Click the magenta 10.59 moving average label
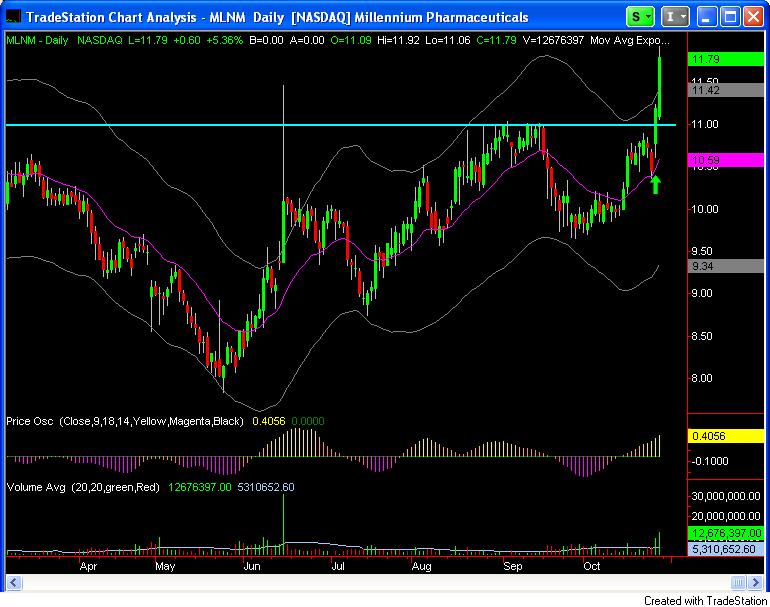 click(x=726, y=160)
